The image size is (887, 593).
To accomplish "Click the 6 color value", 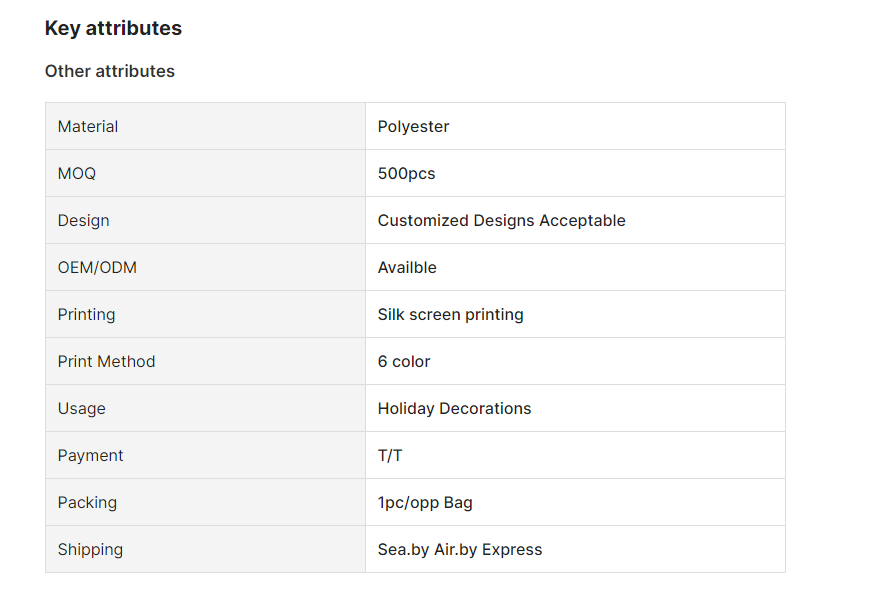I will coord(404,362).
